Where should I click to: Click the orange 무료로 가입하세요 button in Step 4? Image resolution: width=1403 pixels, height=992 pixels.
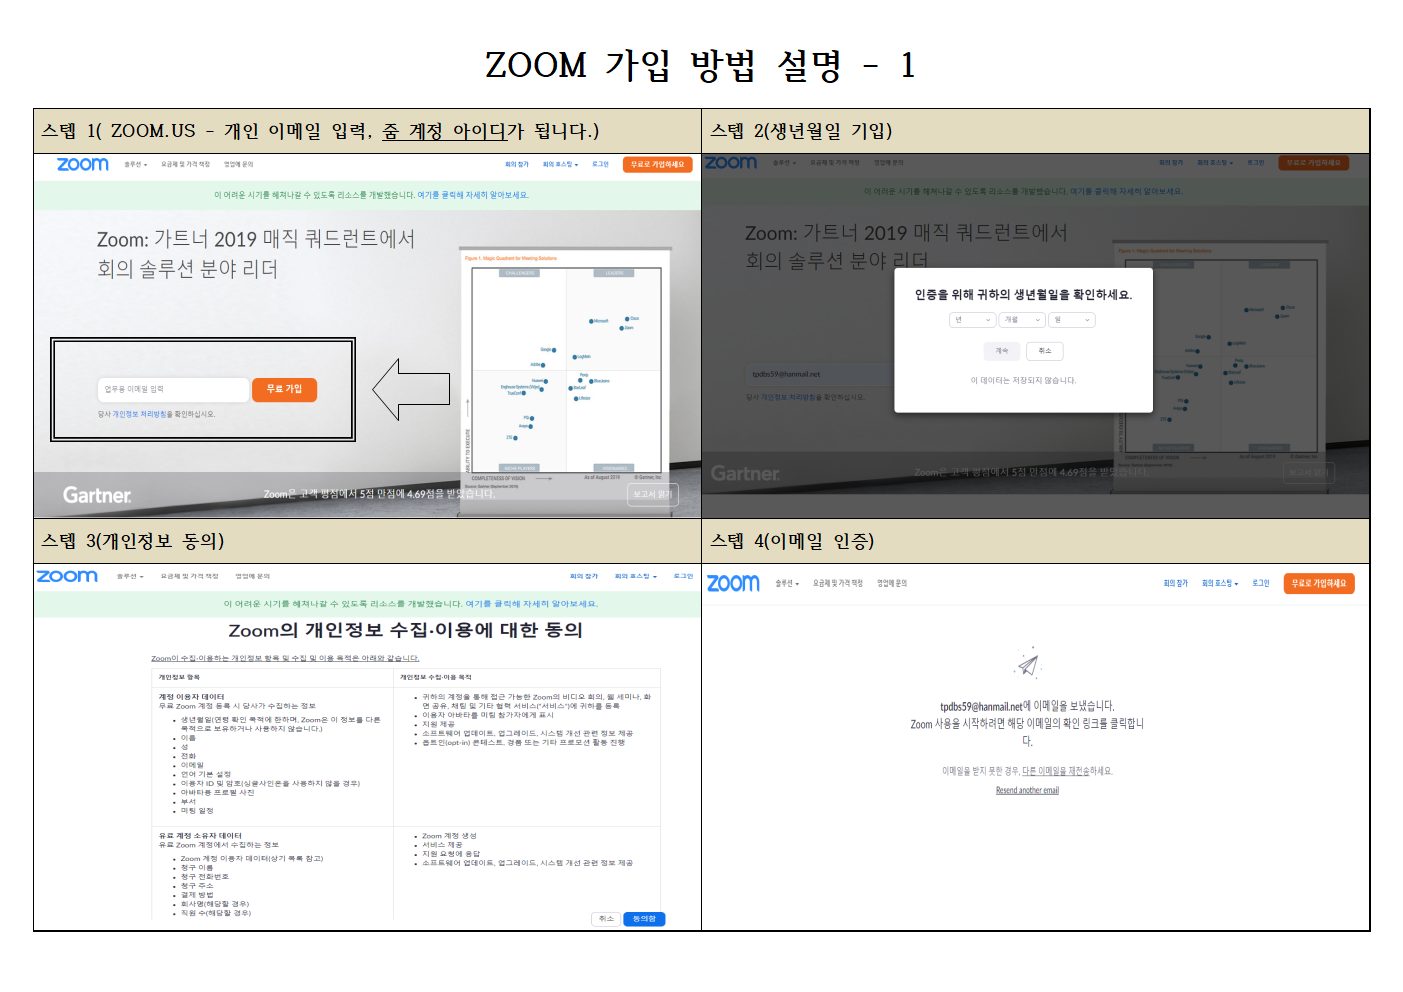[1319, 583]
